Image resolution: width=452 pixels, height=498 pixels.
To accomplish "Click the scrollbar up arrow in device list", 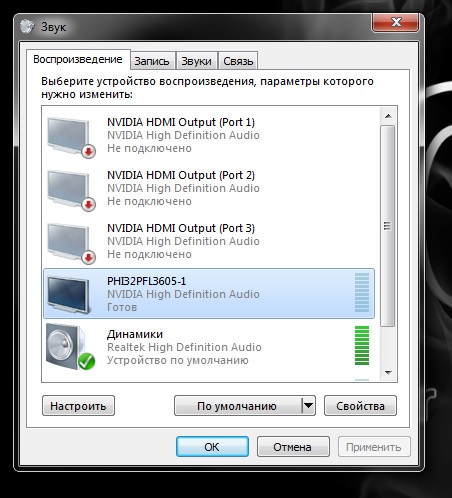I will tap(388, 116).
